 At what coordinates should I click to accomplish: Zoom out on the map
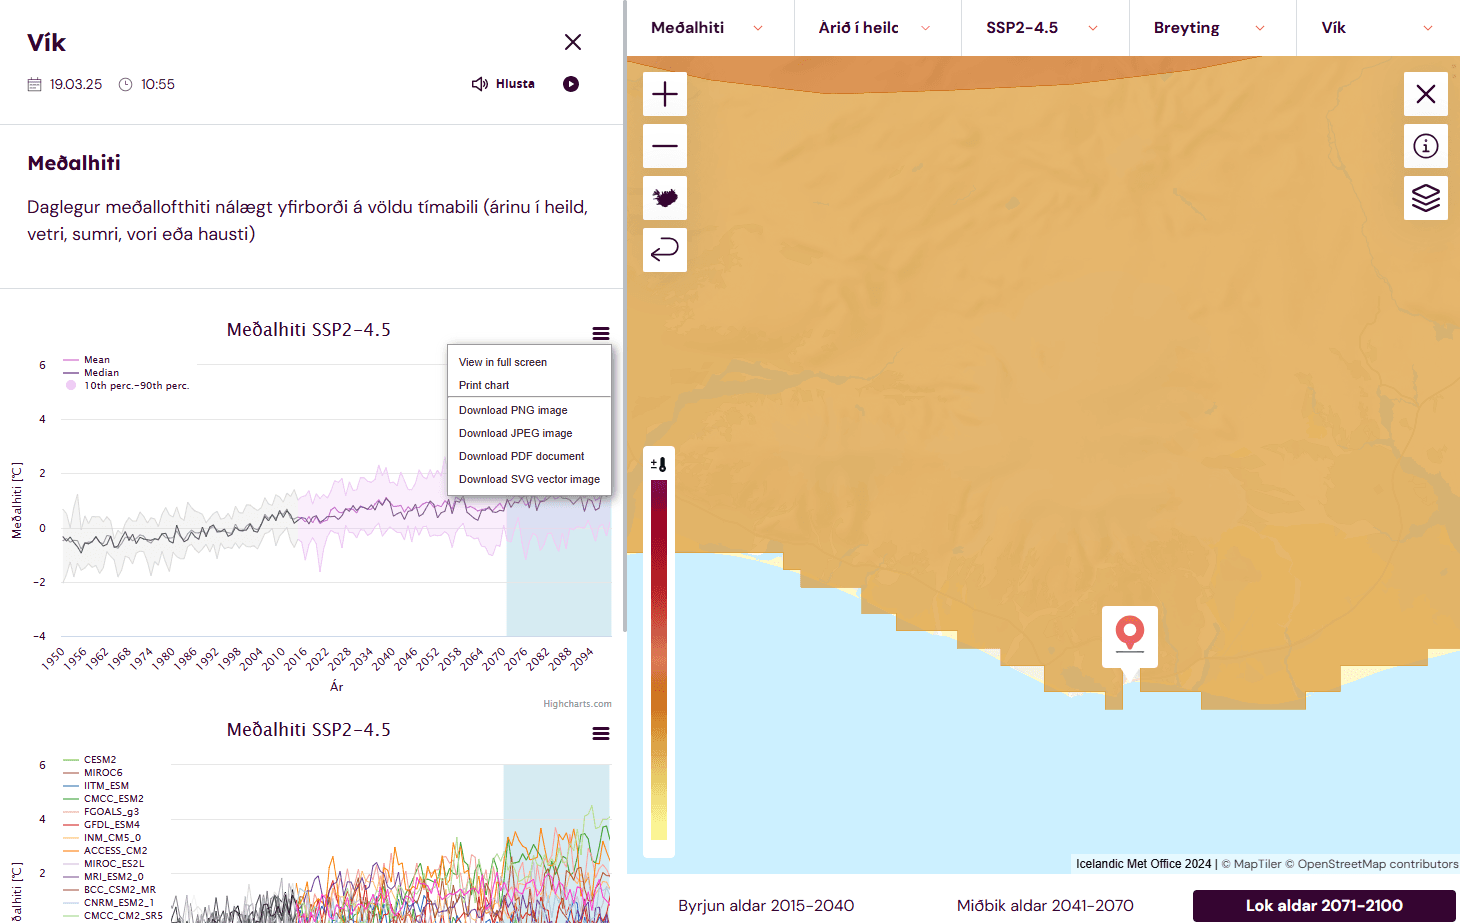(665, 147)
